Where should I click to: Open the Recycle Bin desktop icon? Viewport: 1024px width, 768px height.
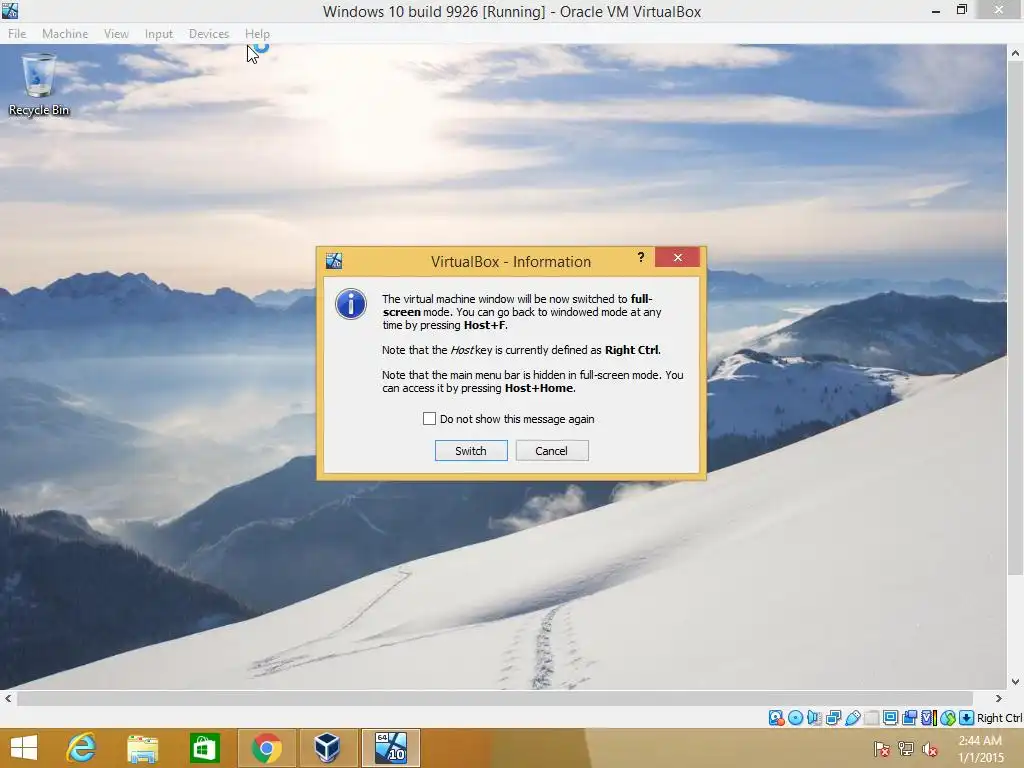tap(39, 85)
